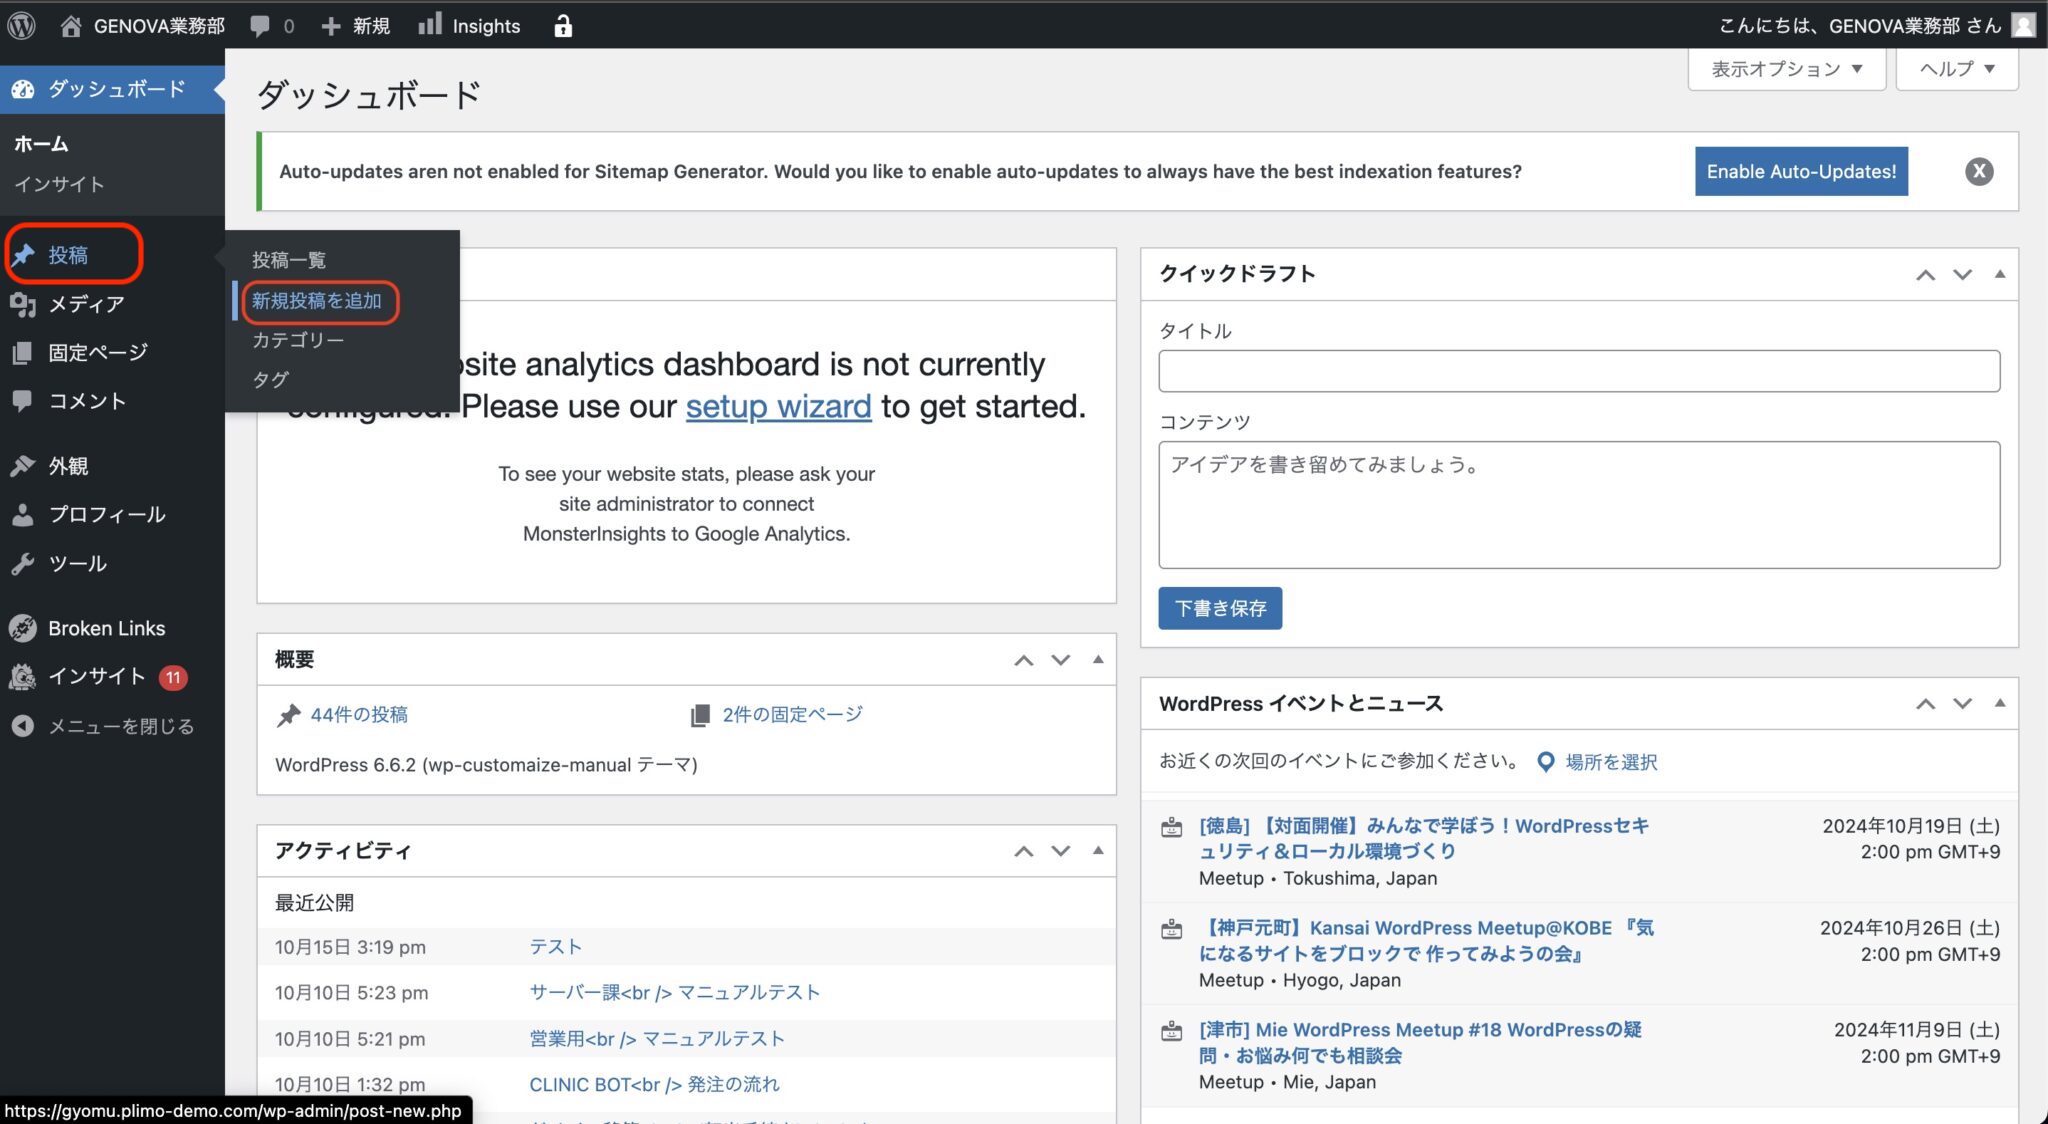Screen dimensions: 2048x1124
Task: Open メディア menu in sidebar
Action: click(86, 304)
